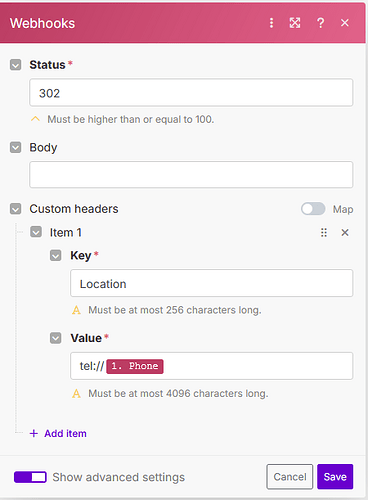This screenshot has height=500, width=368.
Task: Click the warning icon under Value field
Action: pos(76,394)
